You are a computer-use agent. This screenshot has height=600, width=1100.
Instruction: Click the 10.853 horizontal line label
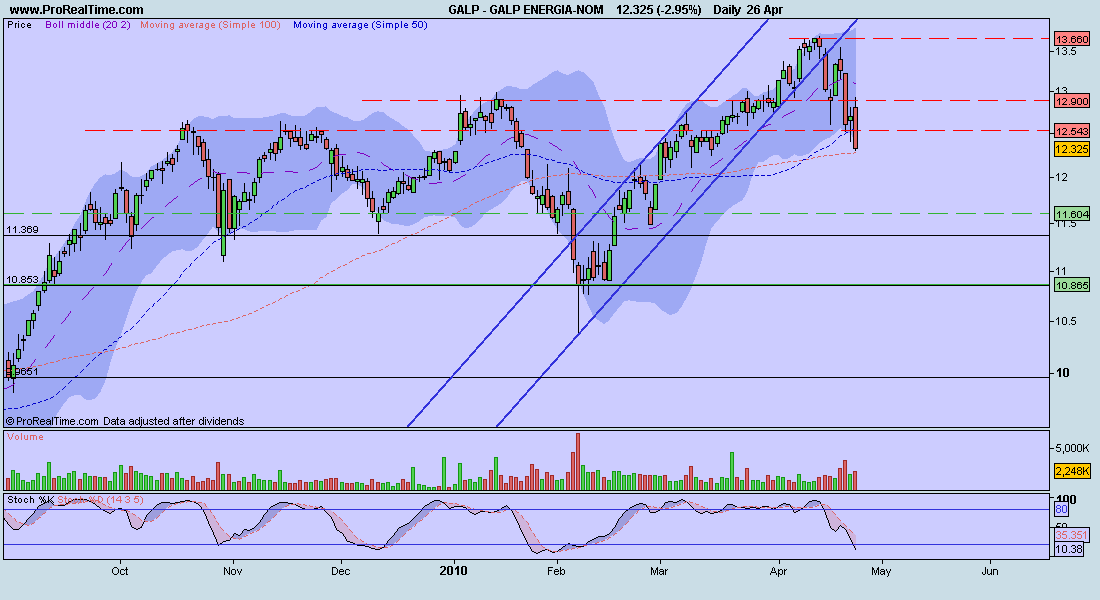pos(22,279)
